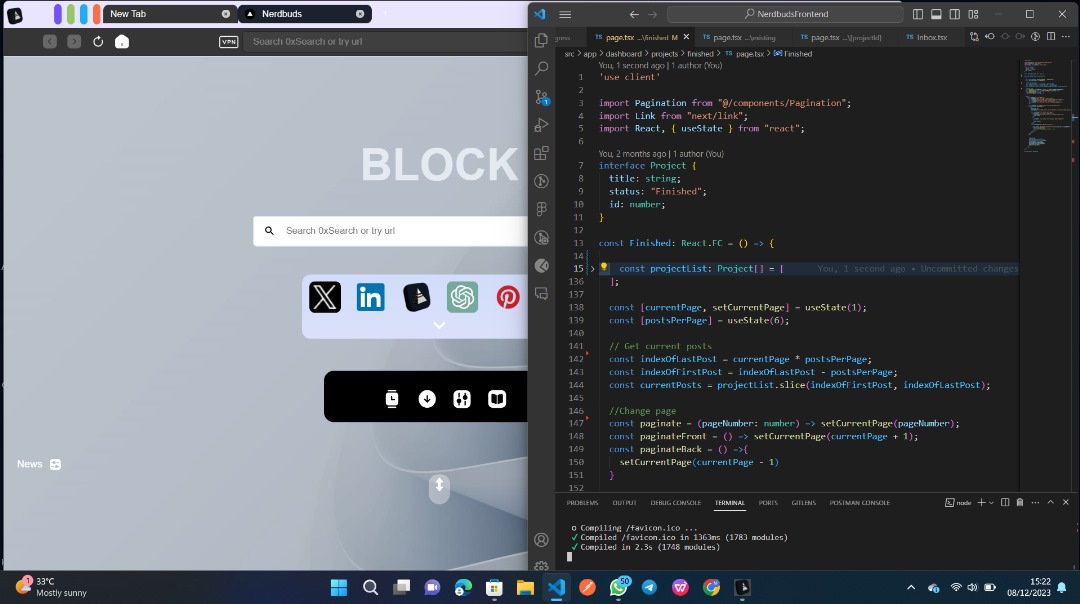Open editor More Actions ellipsis
This screenshot has height=604, width=1080.
point(1066,37)
